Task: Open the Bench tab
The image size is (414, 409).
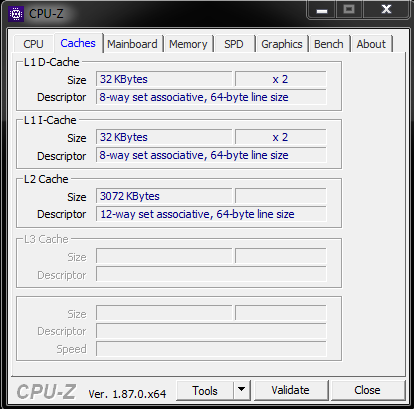Action: 329,44
